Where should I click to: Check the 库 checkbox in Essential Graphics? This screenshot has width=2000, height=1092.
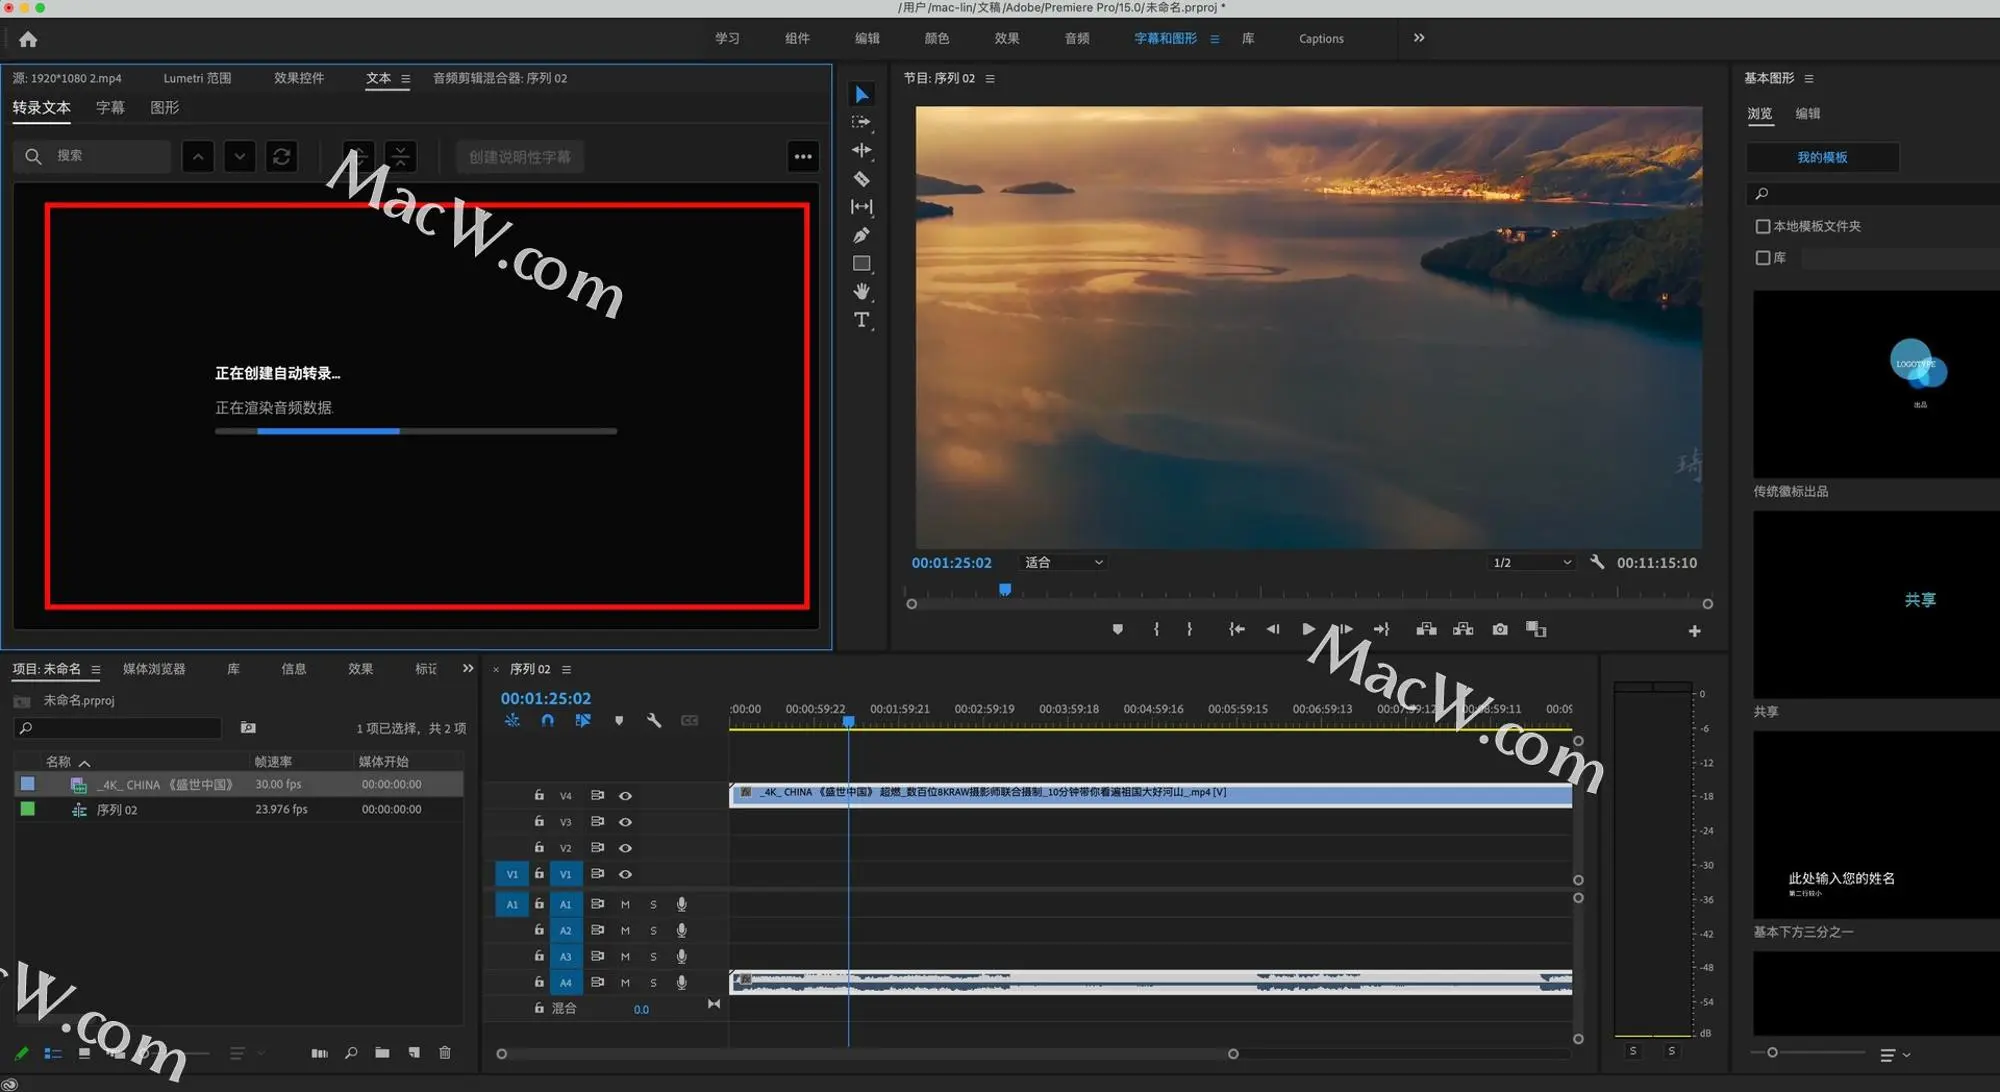tap(1763, 258)
